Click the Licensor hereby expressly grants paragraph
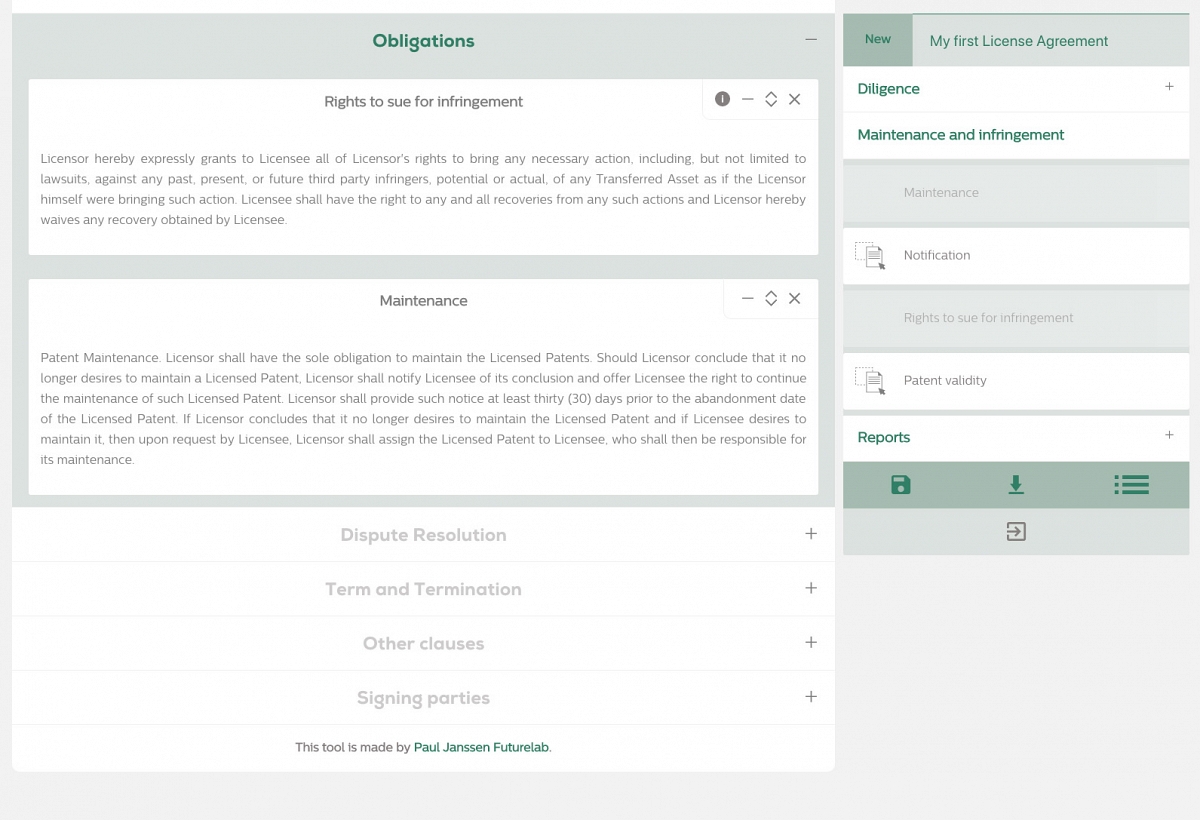This screenshot has width=1200, height=820. [423, 189]
